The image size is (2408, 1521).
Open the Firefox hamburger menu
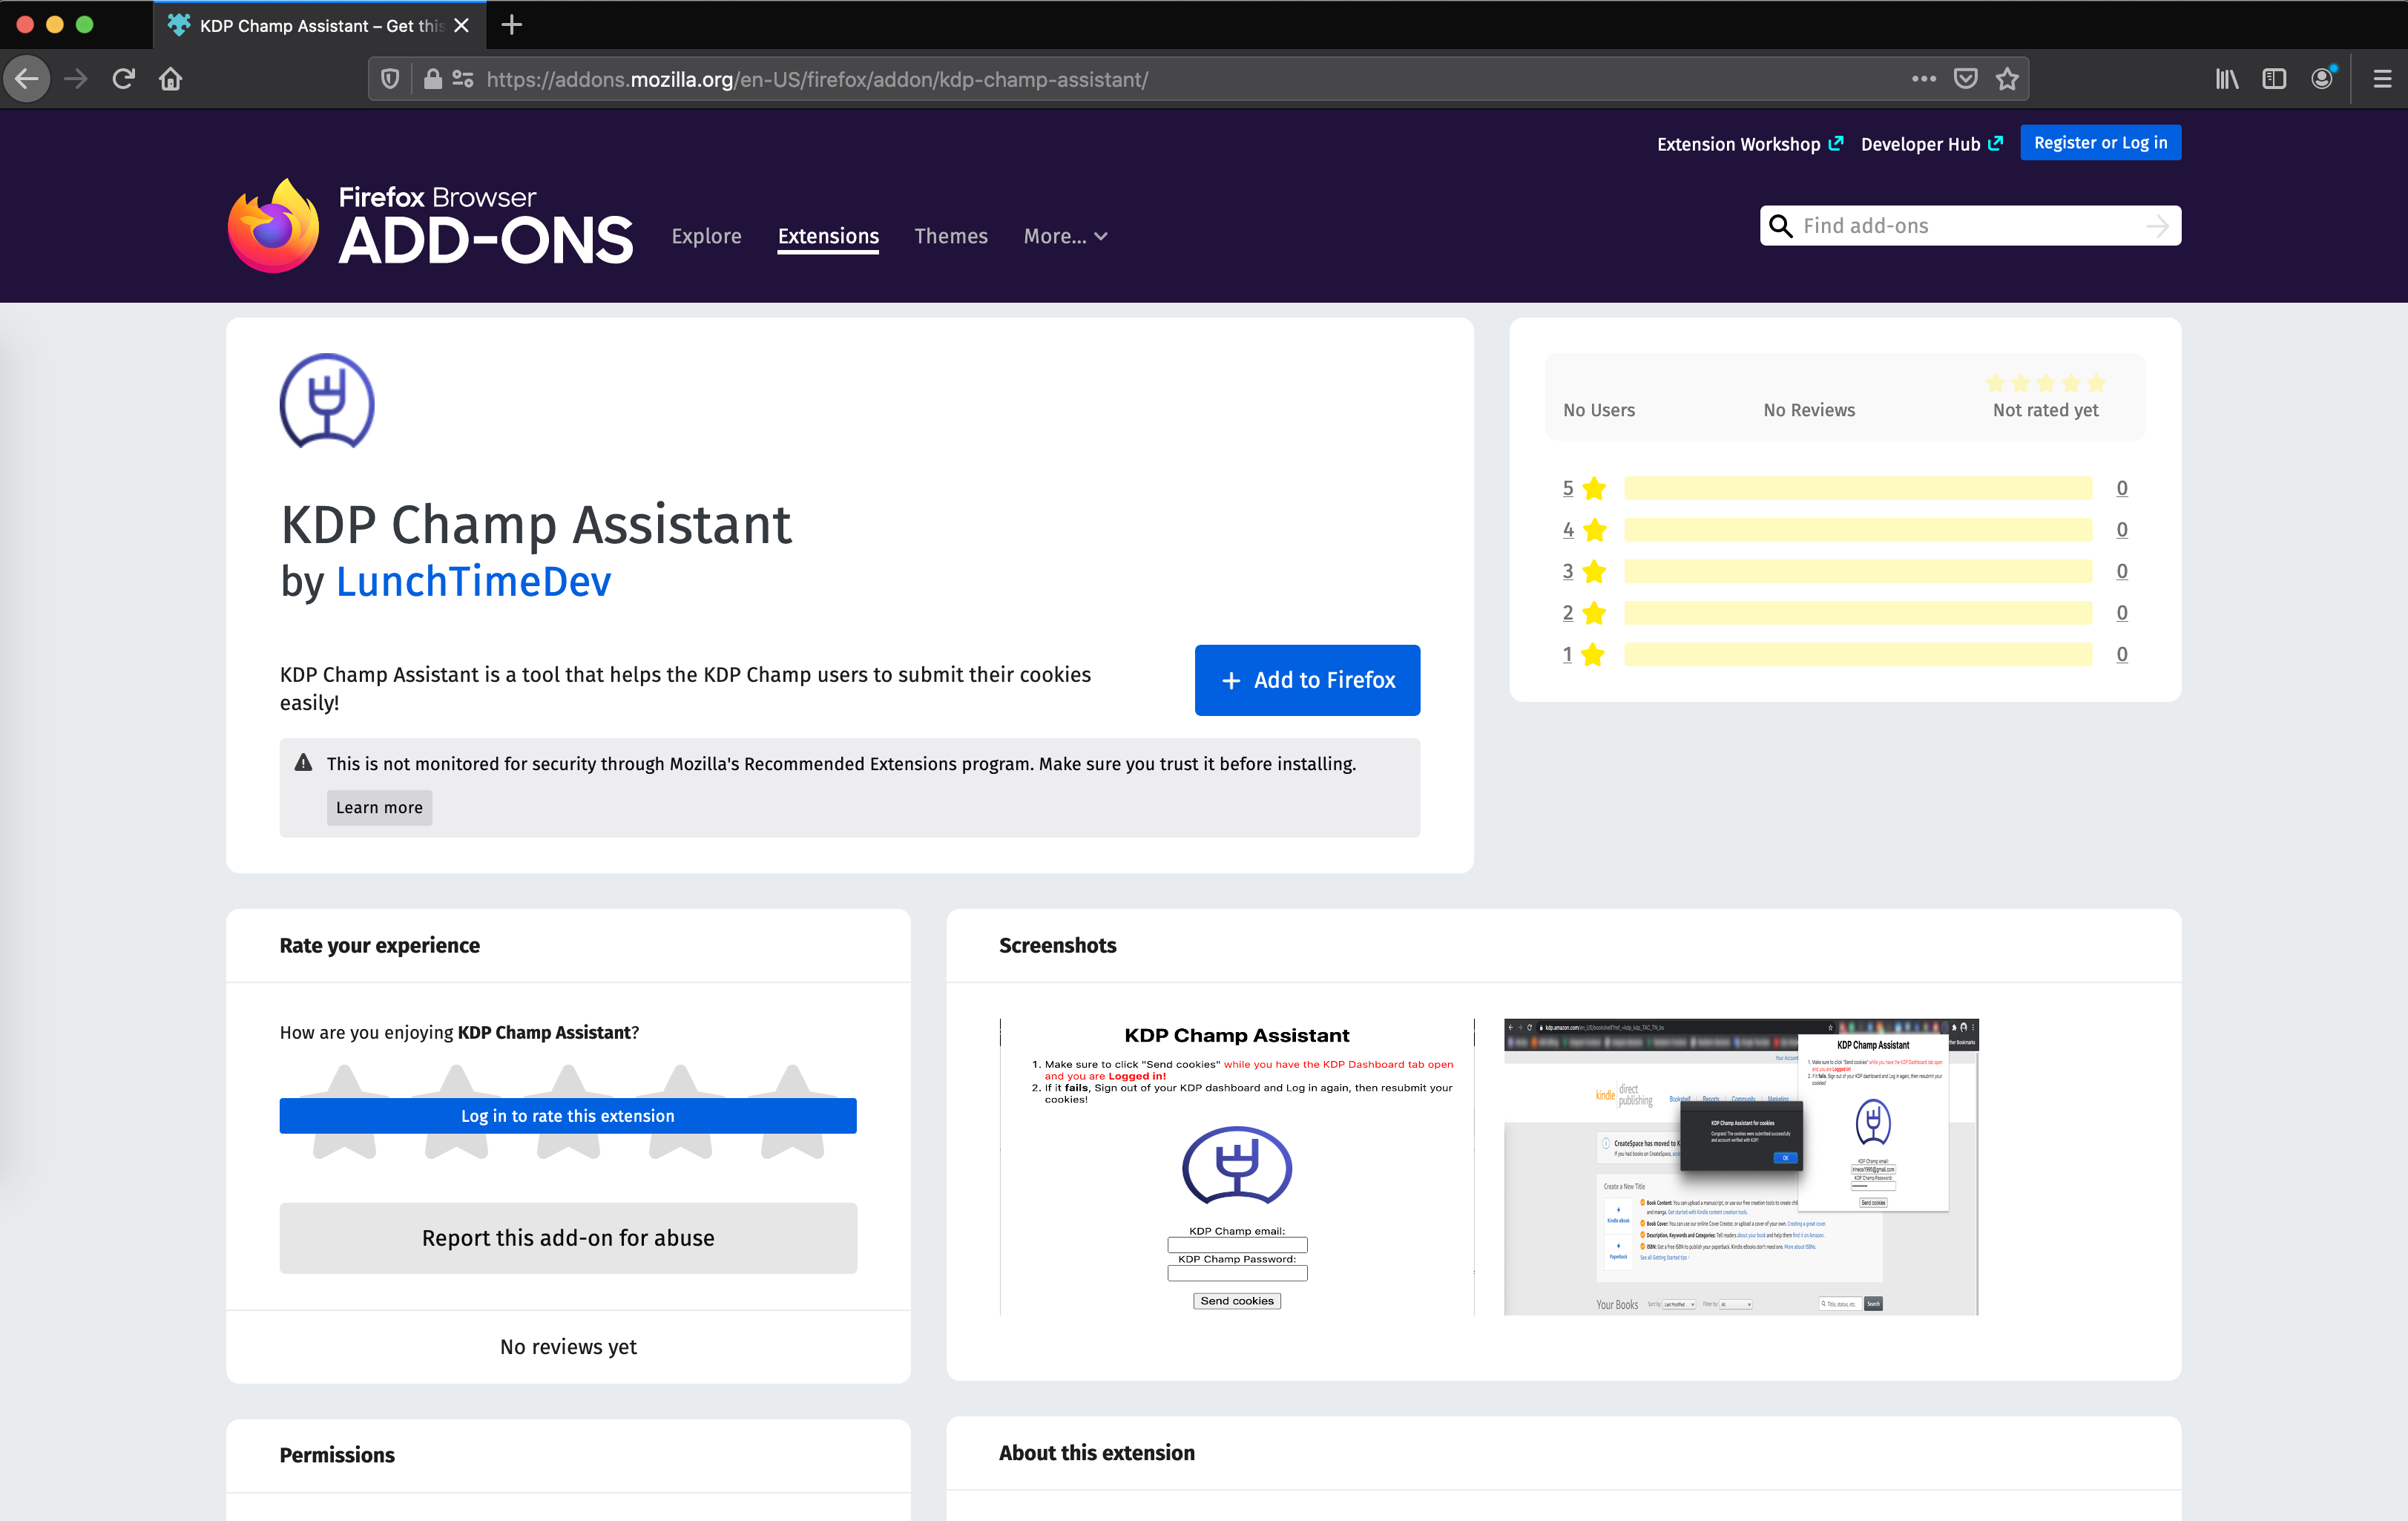tap(2383, 79)
